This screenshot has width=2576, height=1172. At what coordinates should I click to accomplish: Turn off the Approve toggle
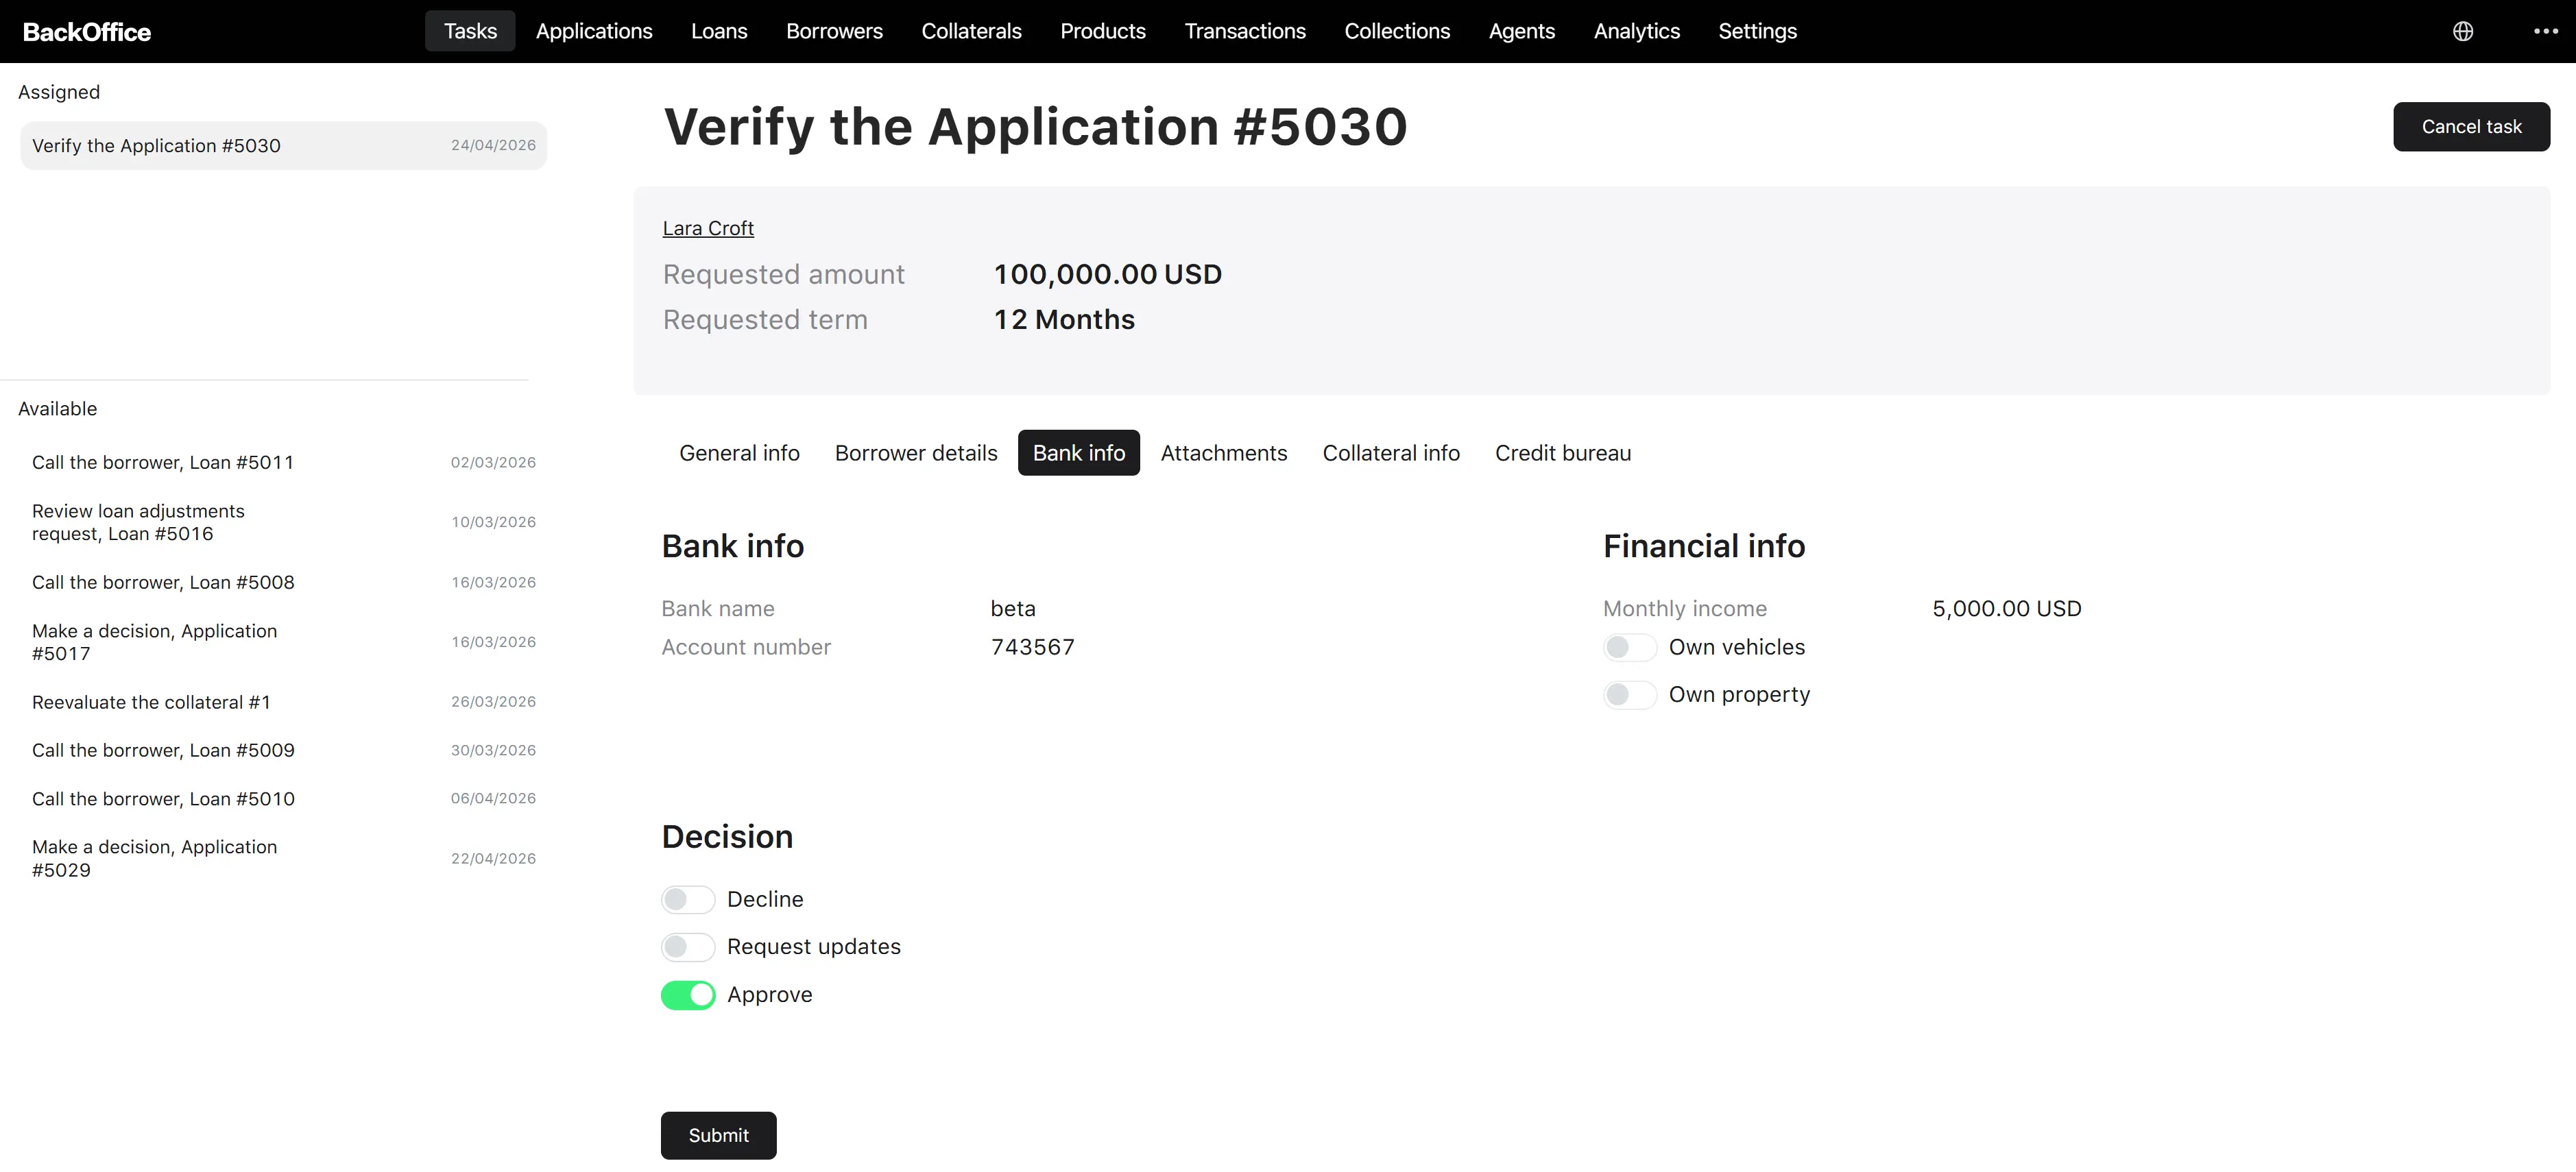688,995
